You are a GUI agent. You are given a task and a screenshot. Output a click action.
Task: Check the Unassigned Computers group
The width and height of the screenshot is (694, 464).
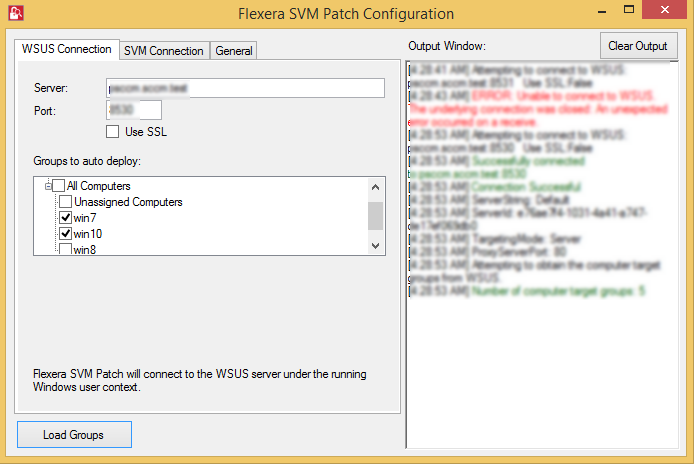66,202
